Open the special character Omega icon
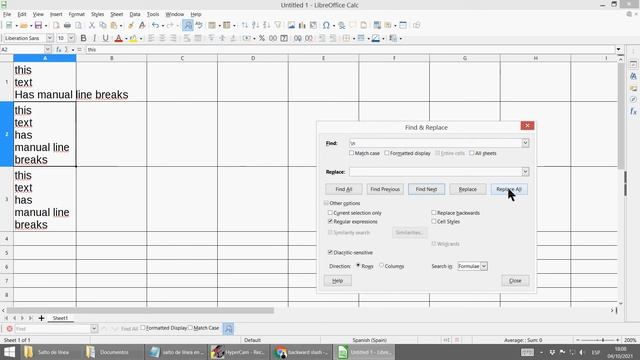The width and height of the screenshot is (640, 360). 326,25
